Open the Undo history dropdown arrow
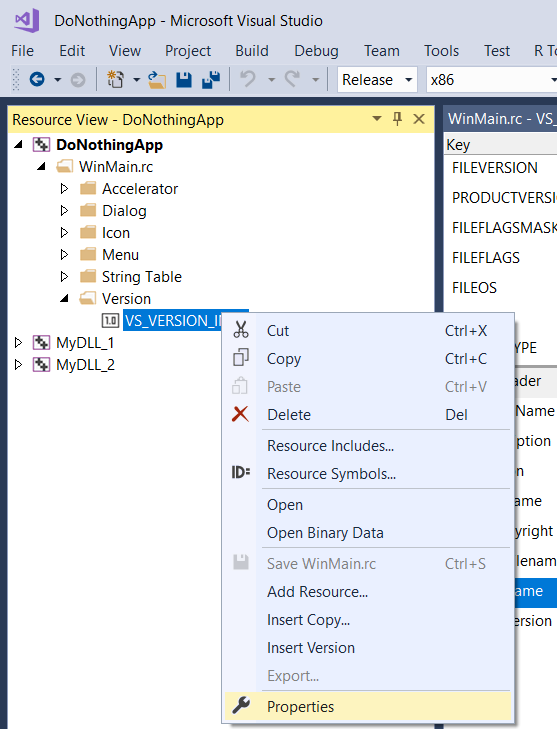The width and height of the screenshot is (557, 729). click(271, 80)
